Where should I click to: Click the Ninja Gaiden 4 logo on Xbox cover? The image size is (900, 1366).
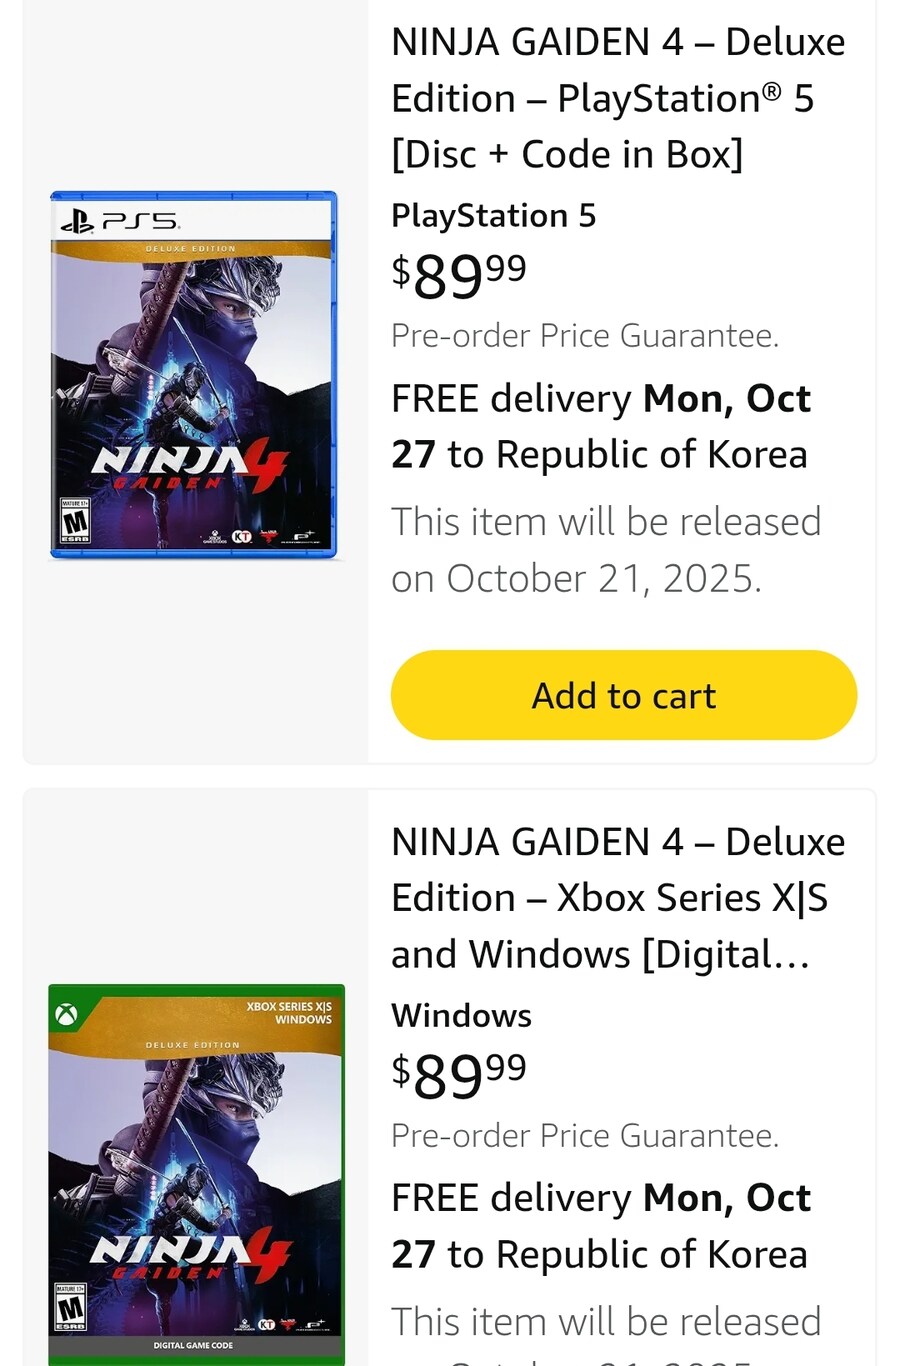click(190, 1256)
